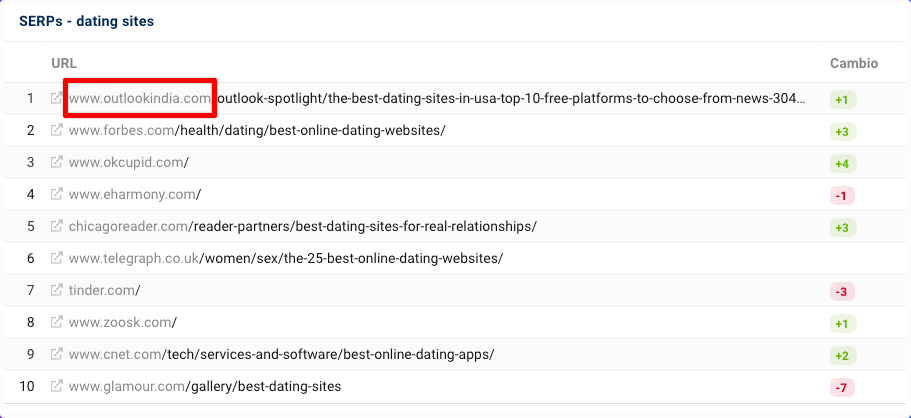Click the +4 change badge for okcupid
The height and width of the screenshot is (418, 911).
coord(843,163)
